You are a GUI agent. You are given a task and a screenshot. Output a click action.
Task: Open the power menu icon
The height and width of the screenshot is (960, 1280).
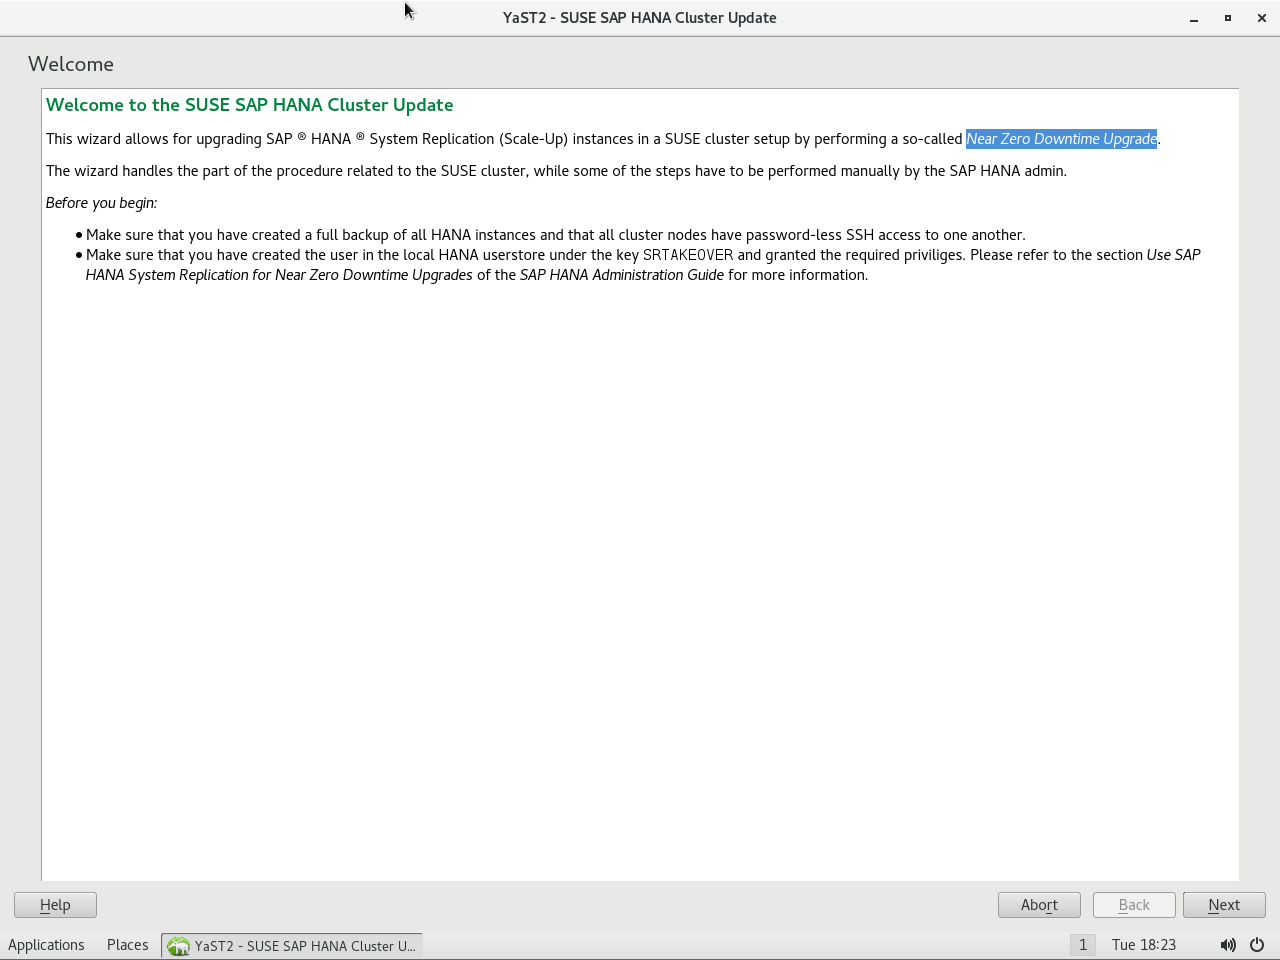pos(1257,945)
